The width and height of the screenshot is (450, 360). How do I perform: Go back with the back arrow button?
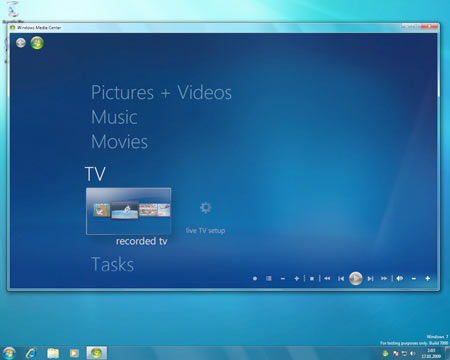(21, 43)
